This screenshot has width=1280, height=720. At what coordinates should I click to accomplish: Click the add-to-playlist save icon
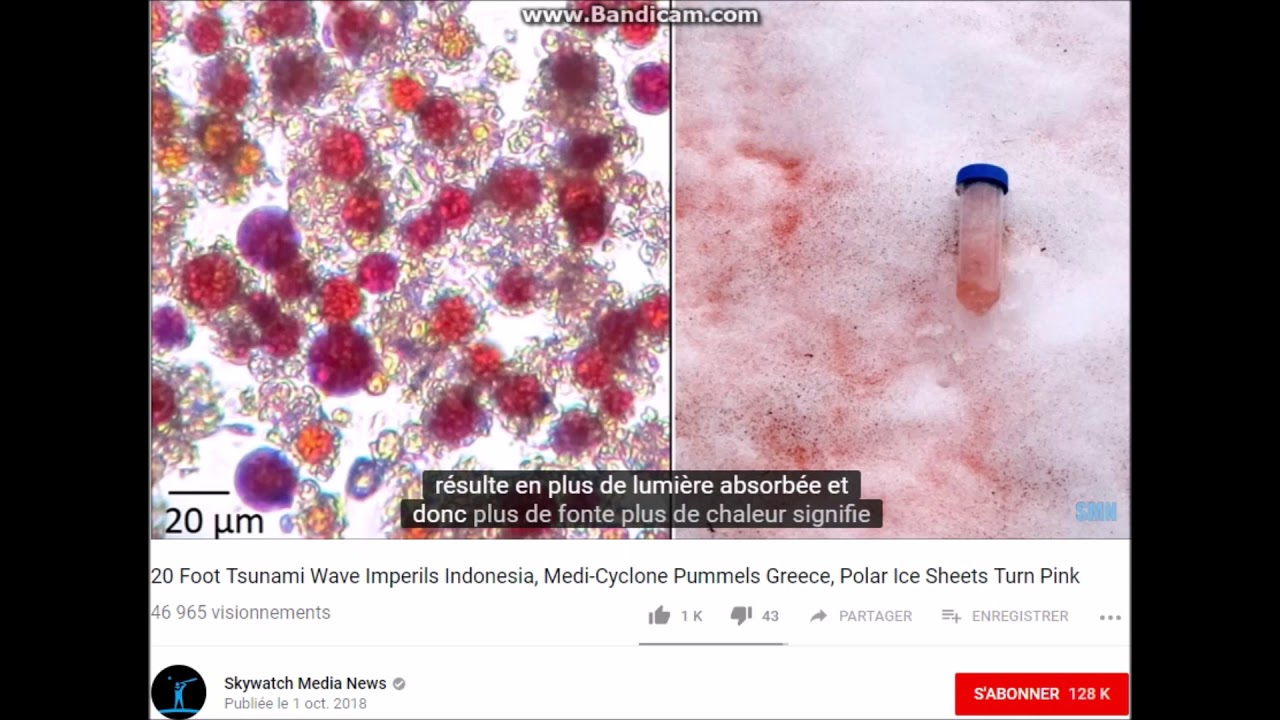click(951, 616)
